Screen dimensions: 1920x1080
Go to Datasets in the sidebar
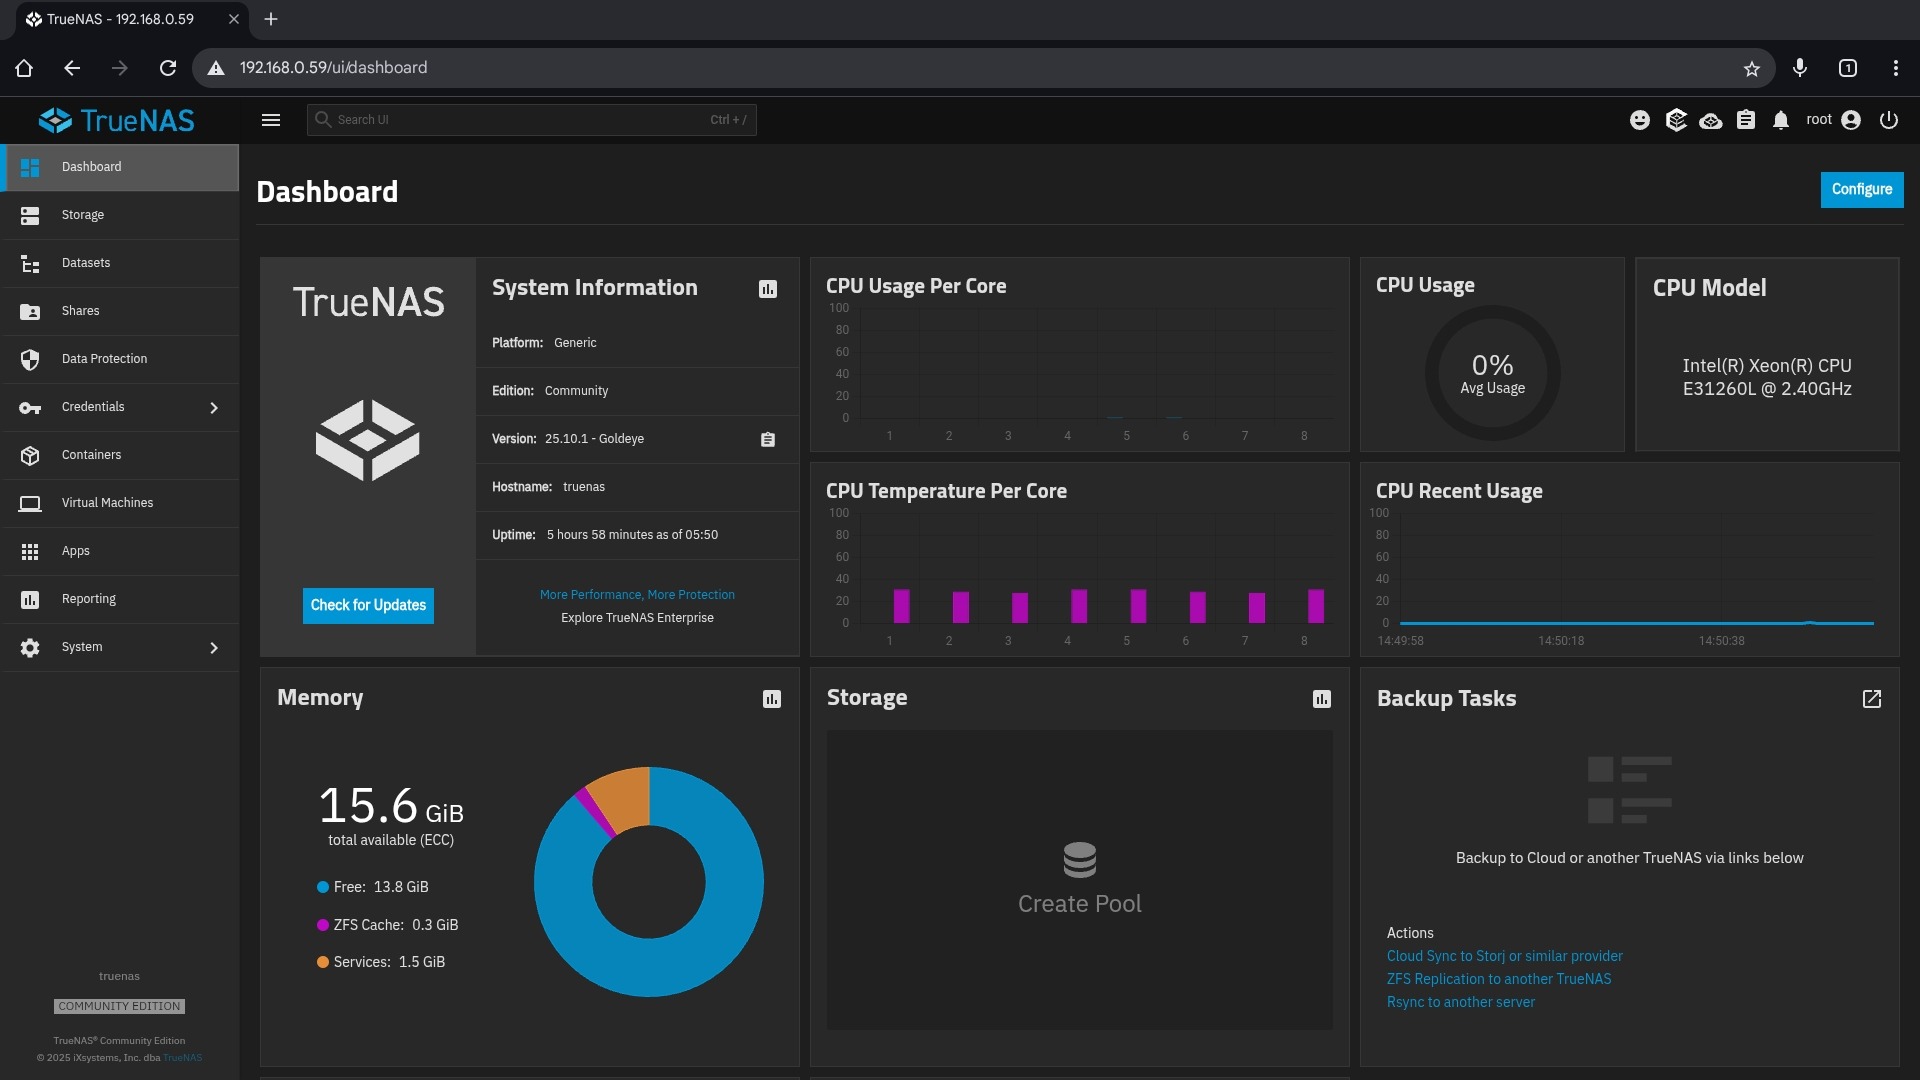click(86, 263)
